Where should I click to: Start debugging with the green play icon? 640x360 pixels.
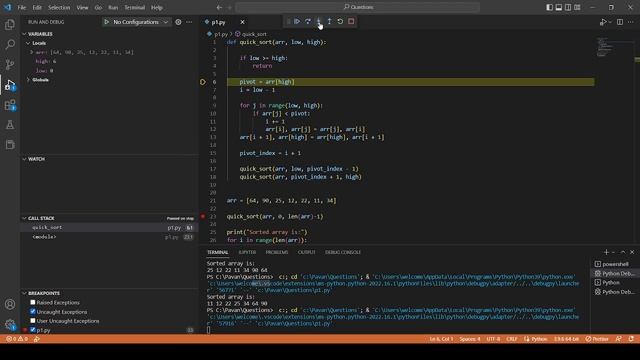pos(107,22)
